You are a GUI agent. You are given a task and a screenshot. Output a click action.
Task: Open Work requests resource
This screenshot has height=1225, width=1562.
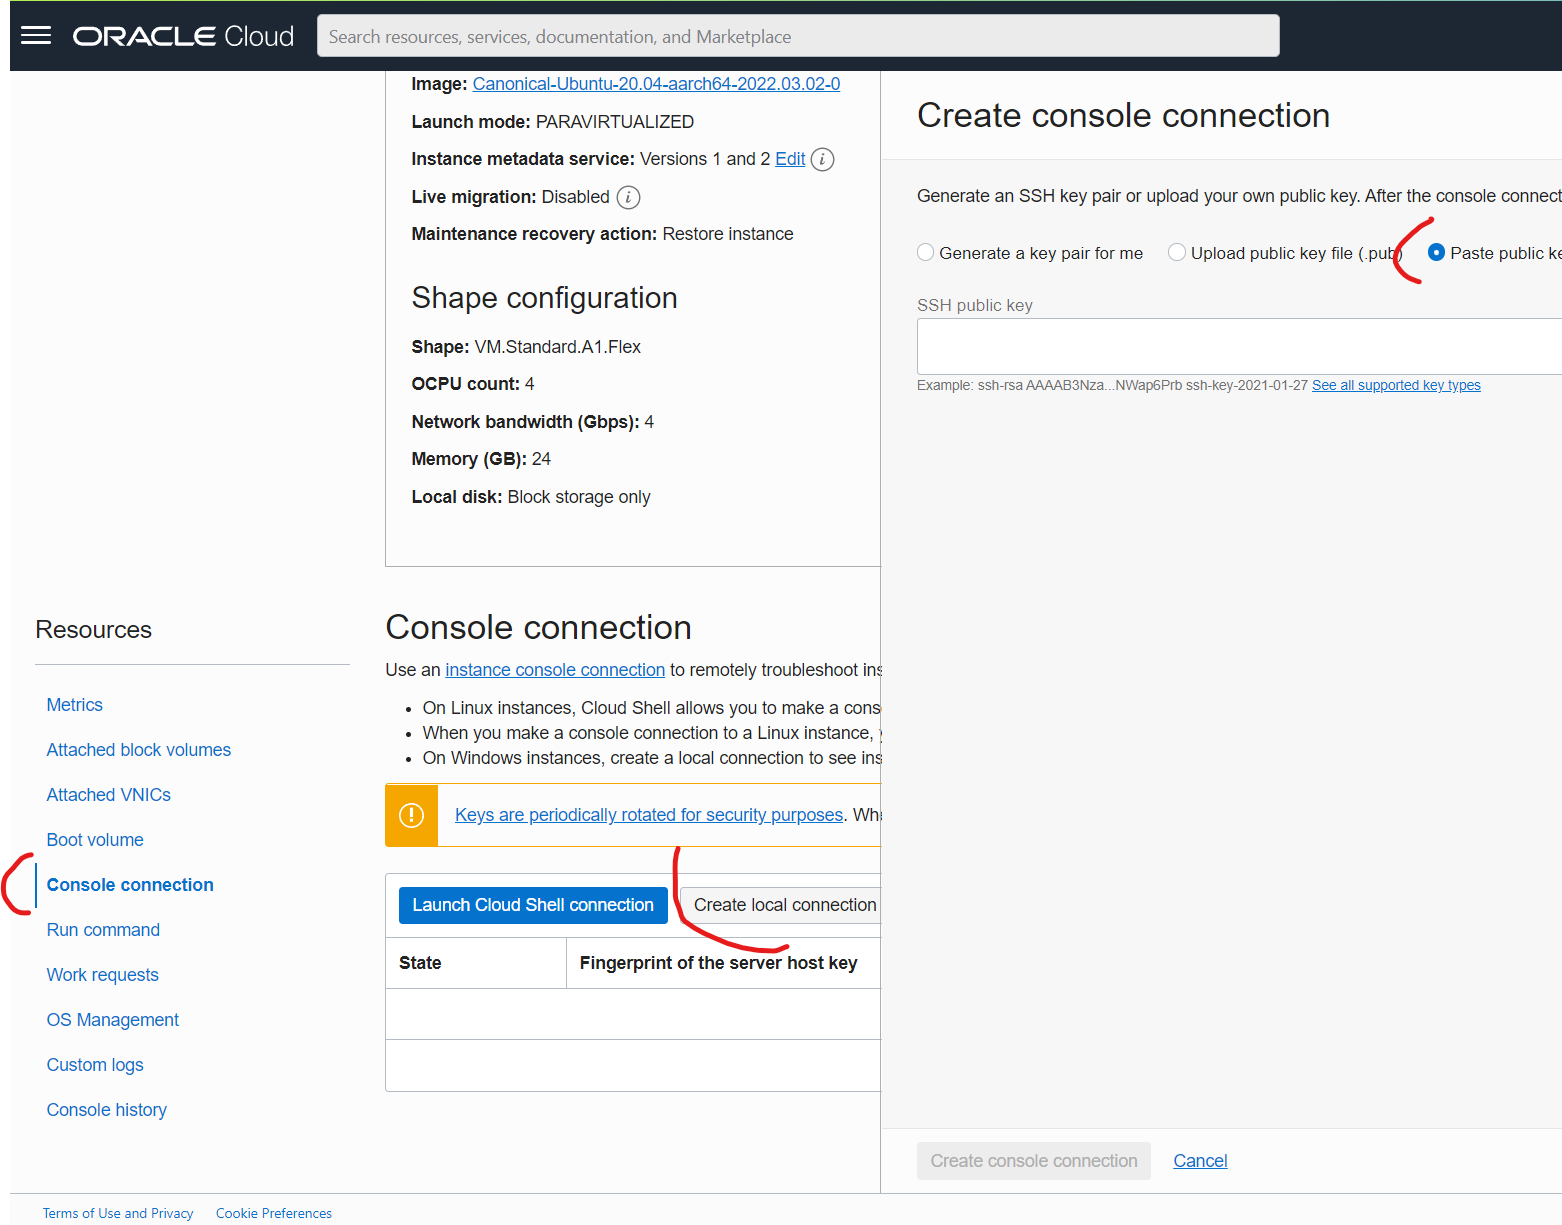click(103, 975)
